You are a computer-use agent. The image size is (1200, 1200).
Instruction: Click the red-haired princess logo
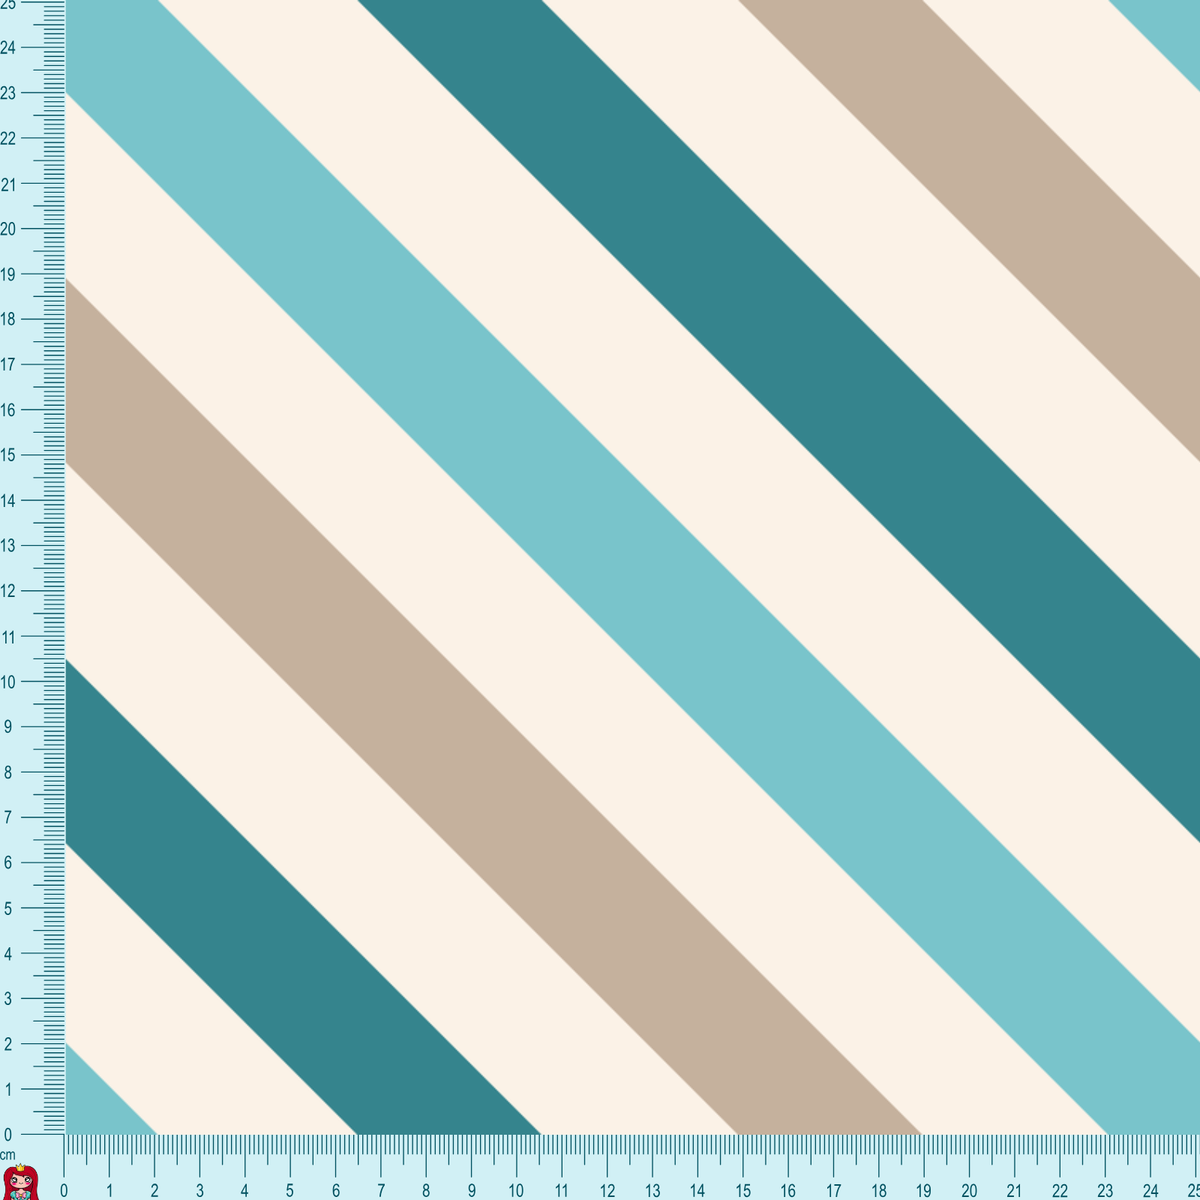pyautogui.click(x=19, y=1182)
